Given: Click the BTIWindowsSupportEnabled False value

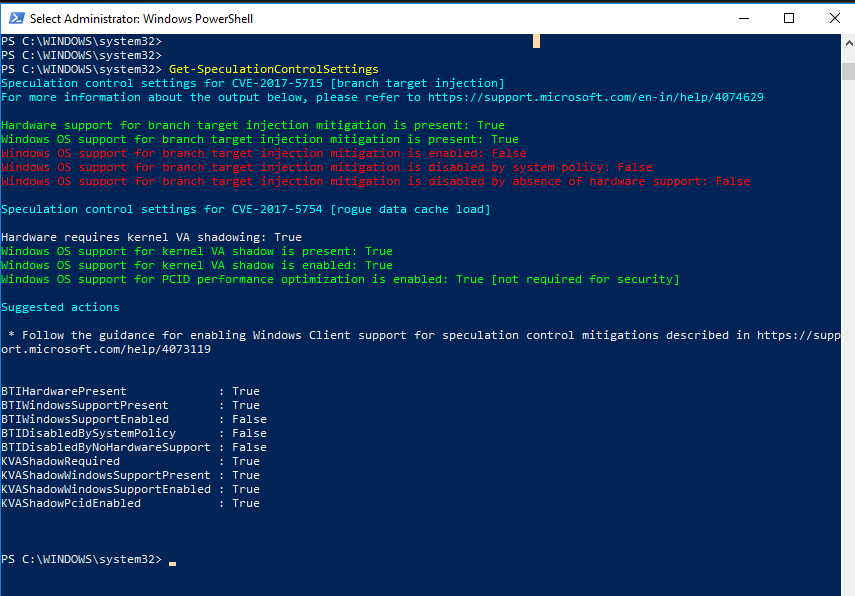Looking at the screenshot, I should tap(249, 419).
